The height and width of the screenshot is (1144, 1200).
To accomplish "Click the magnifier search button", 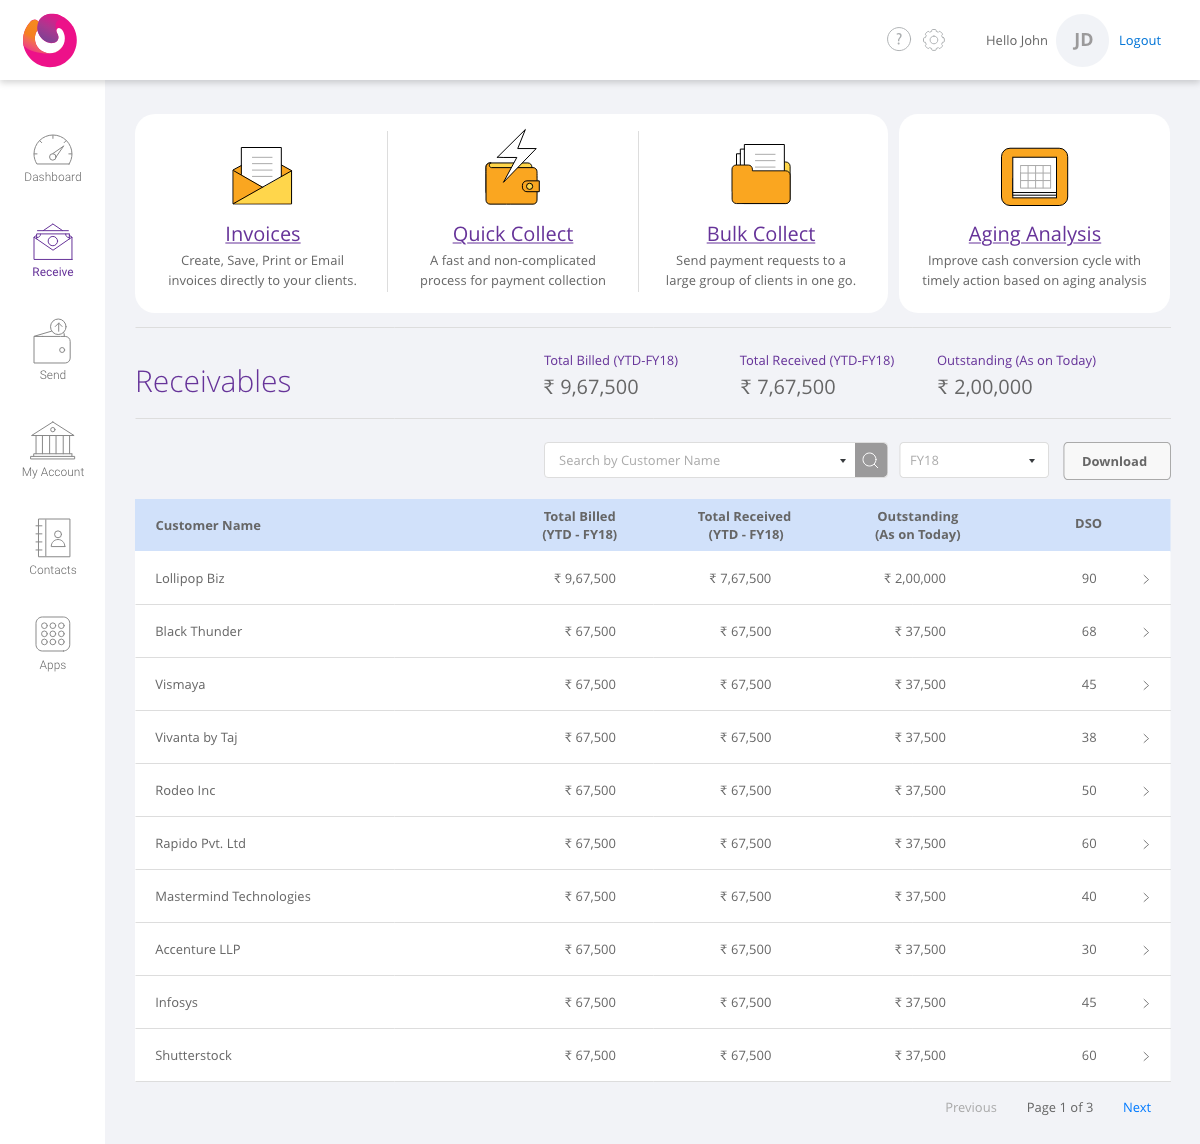I will pyautogui.click(x=871, y=460).
